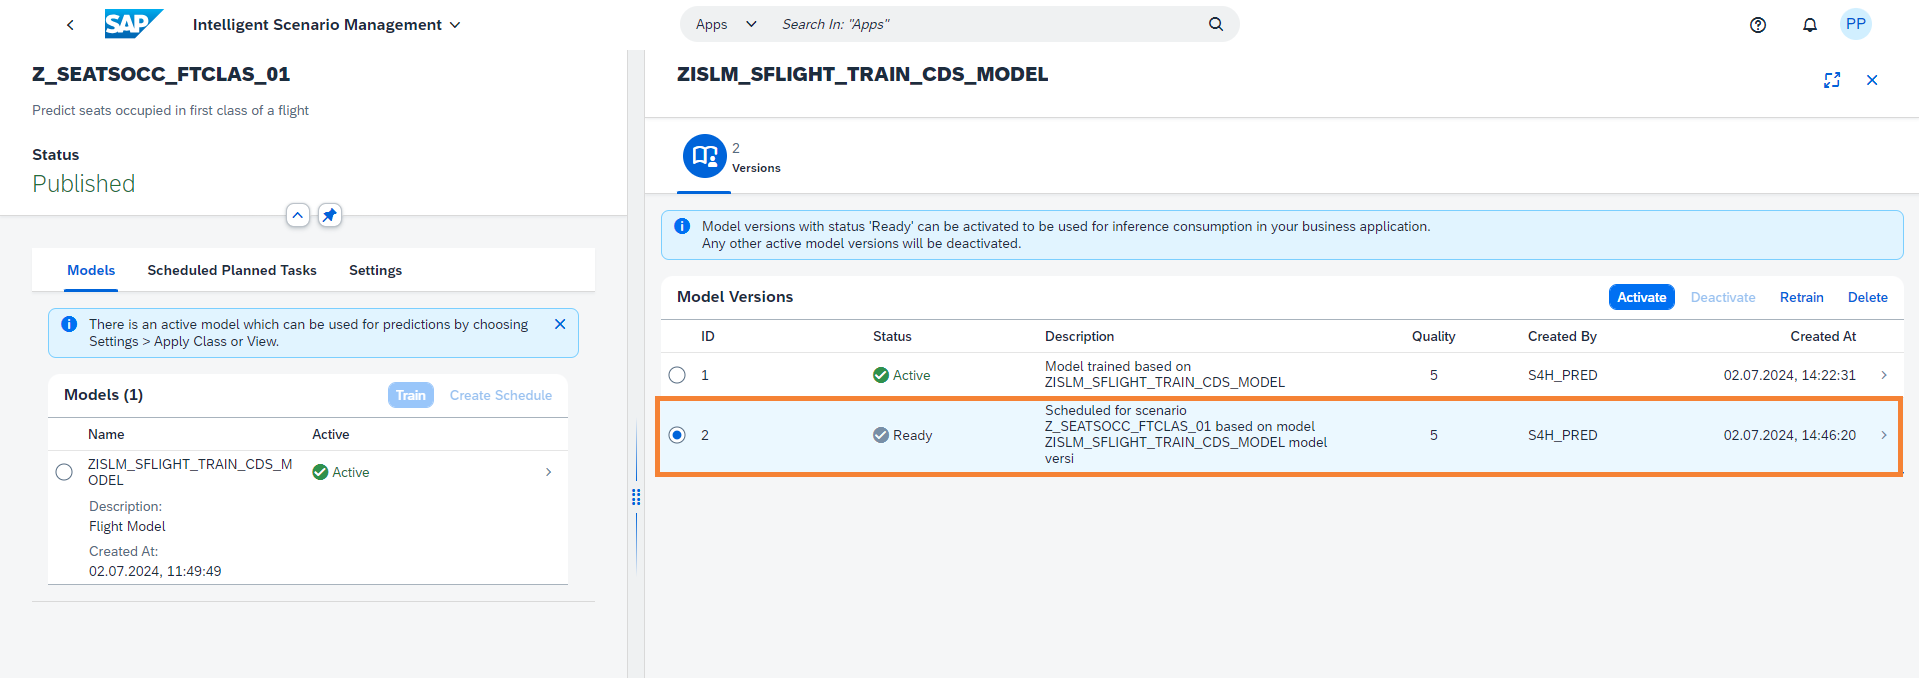Viewport: 1919px width, 678px height.
Task: Open the notifications bell
Action: tap(1809, 25)
